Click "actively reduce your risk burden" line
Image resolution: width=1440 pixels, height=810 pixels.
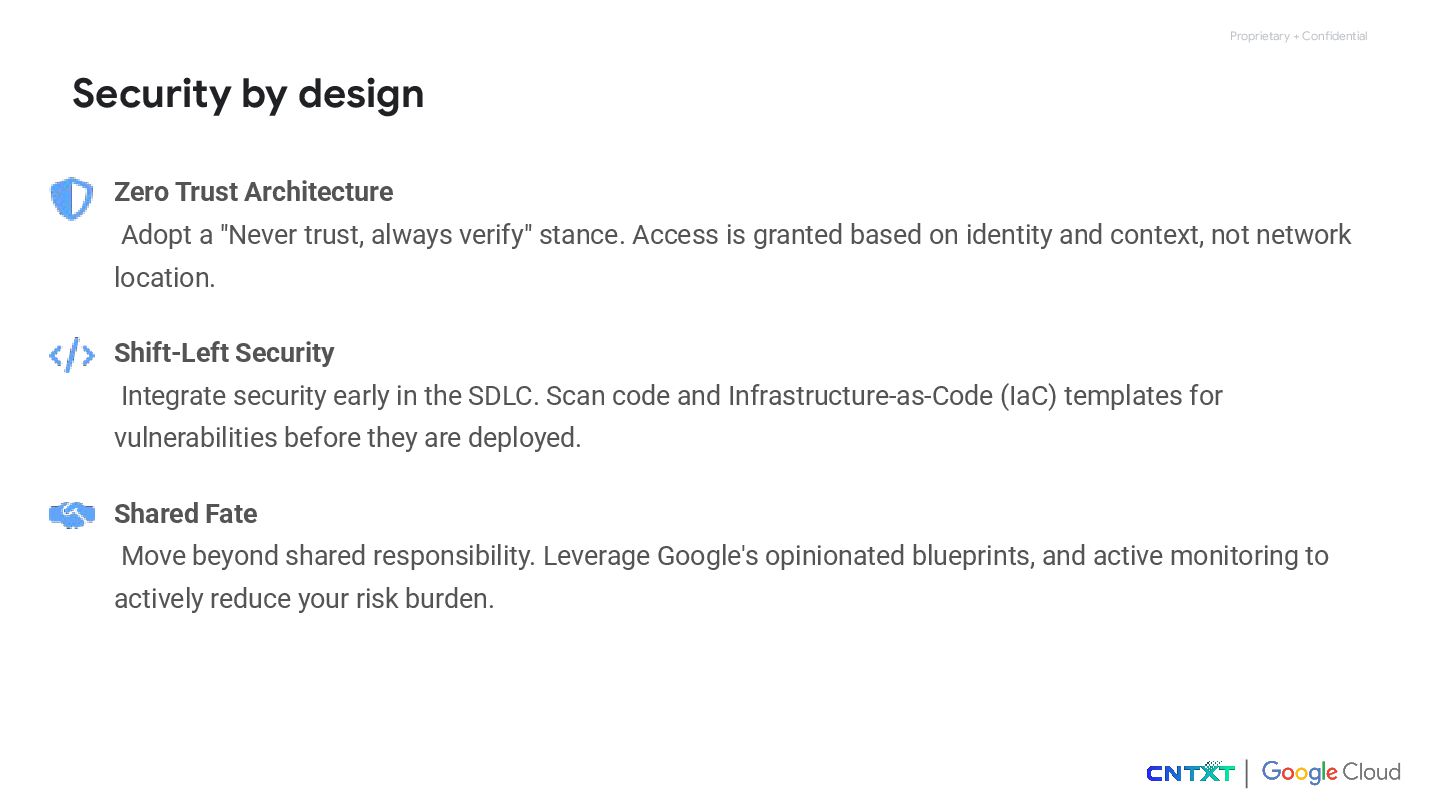pos(304,599)
